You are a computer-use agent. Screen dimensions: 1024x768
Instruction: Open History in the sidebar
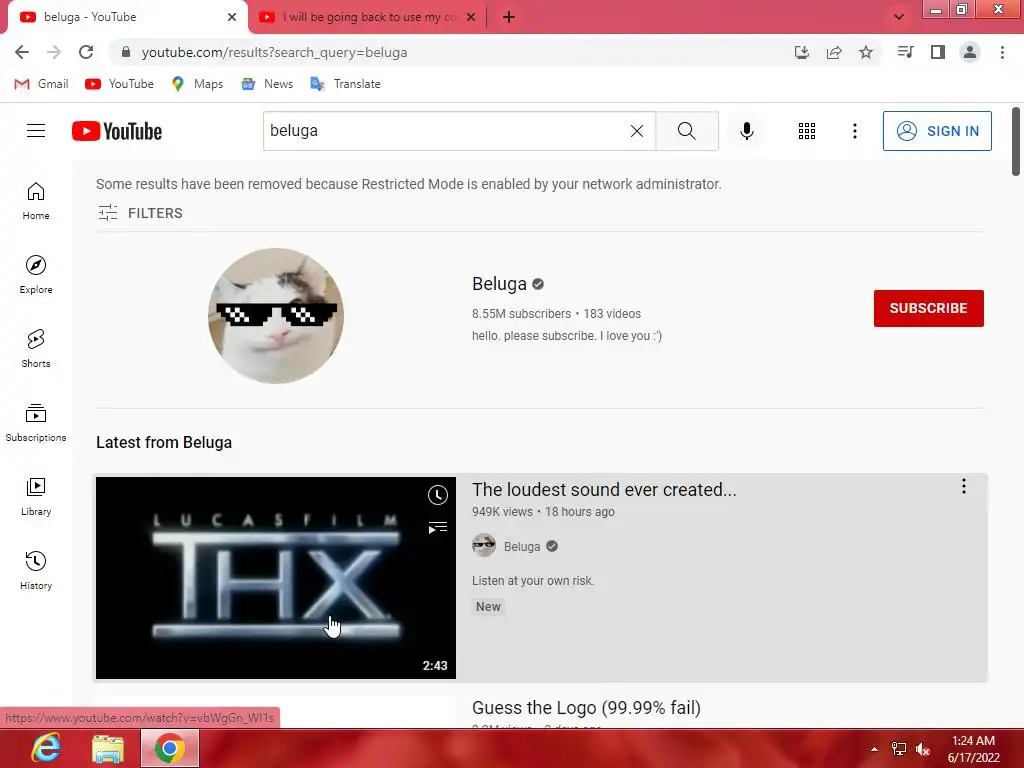pyautogui.click(x=36, y=571)
